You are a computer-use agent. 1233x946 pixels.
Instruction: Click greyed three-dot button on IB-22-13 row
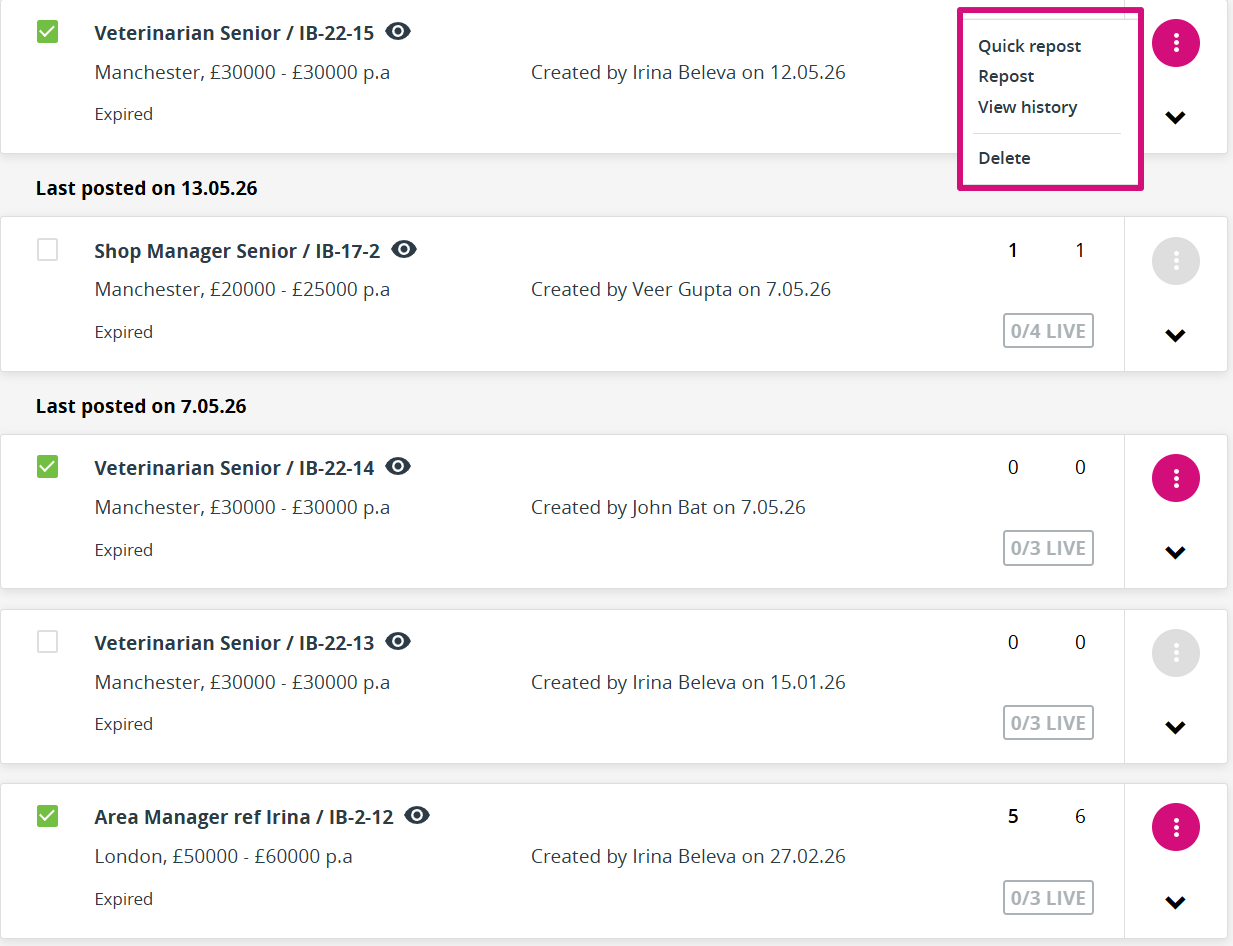point(1176,653)
